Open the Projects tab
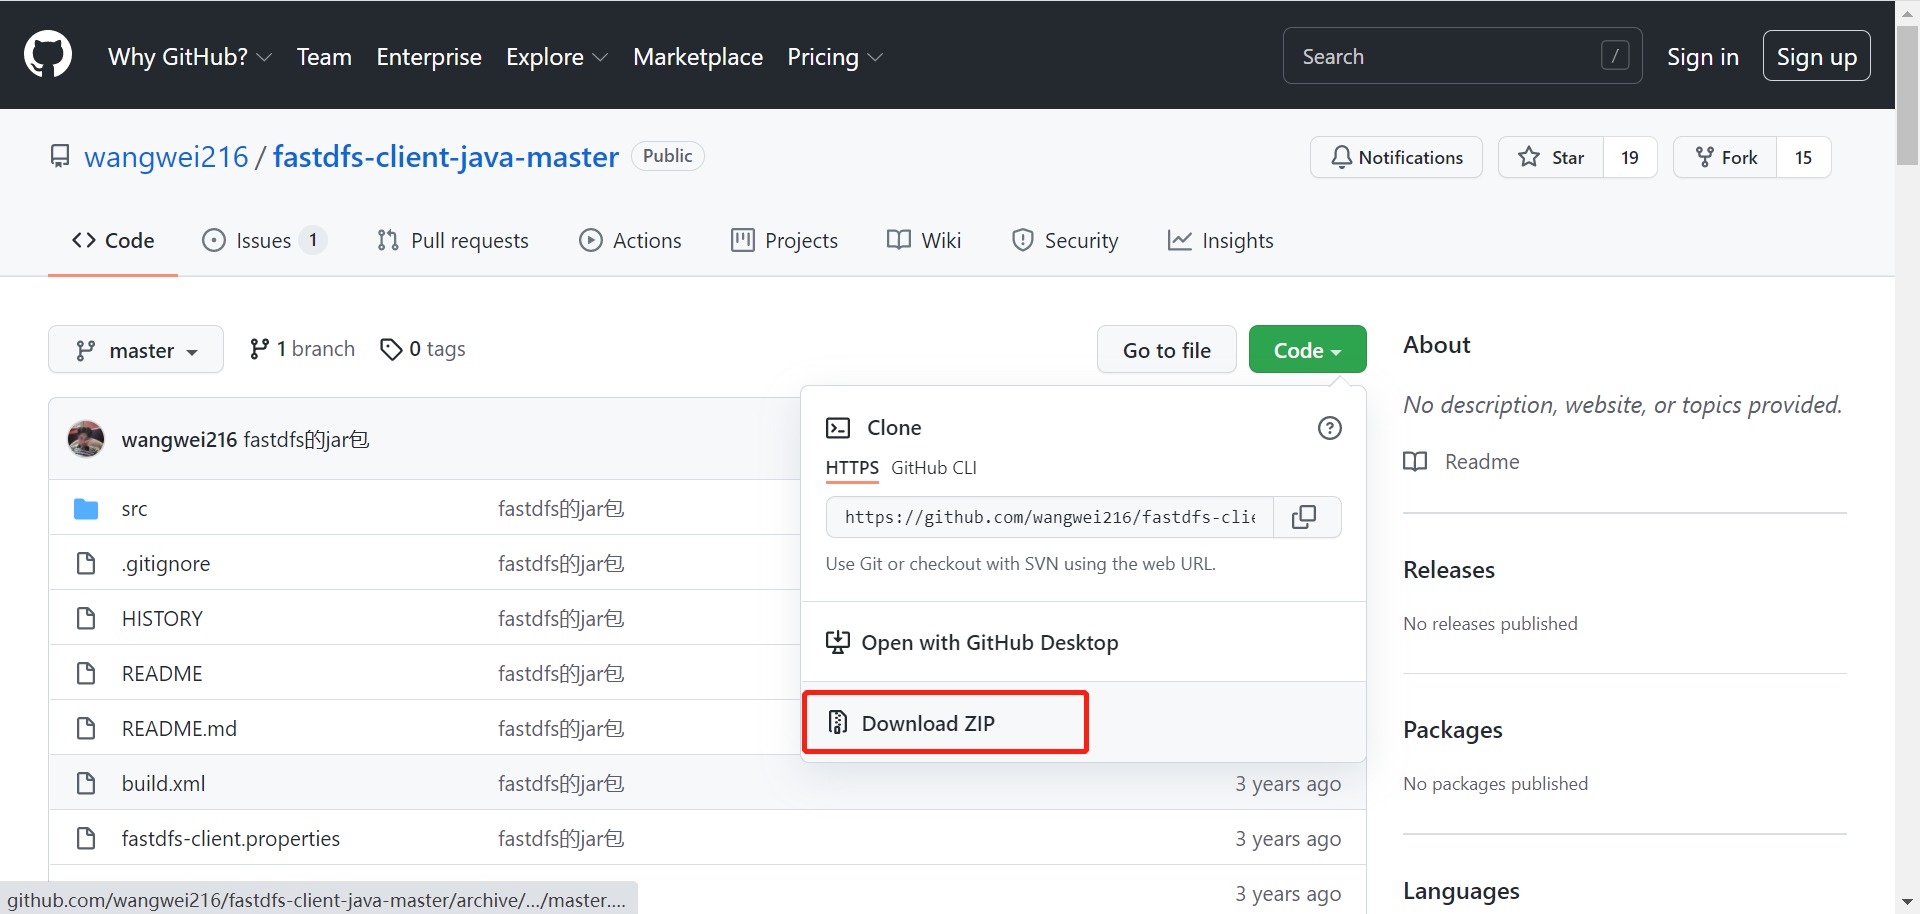1920x914 pixels. pos(785,241)
